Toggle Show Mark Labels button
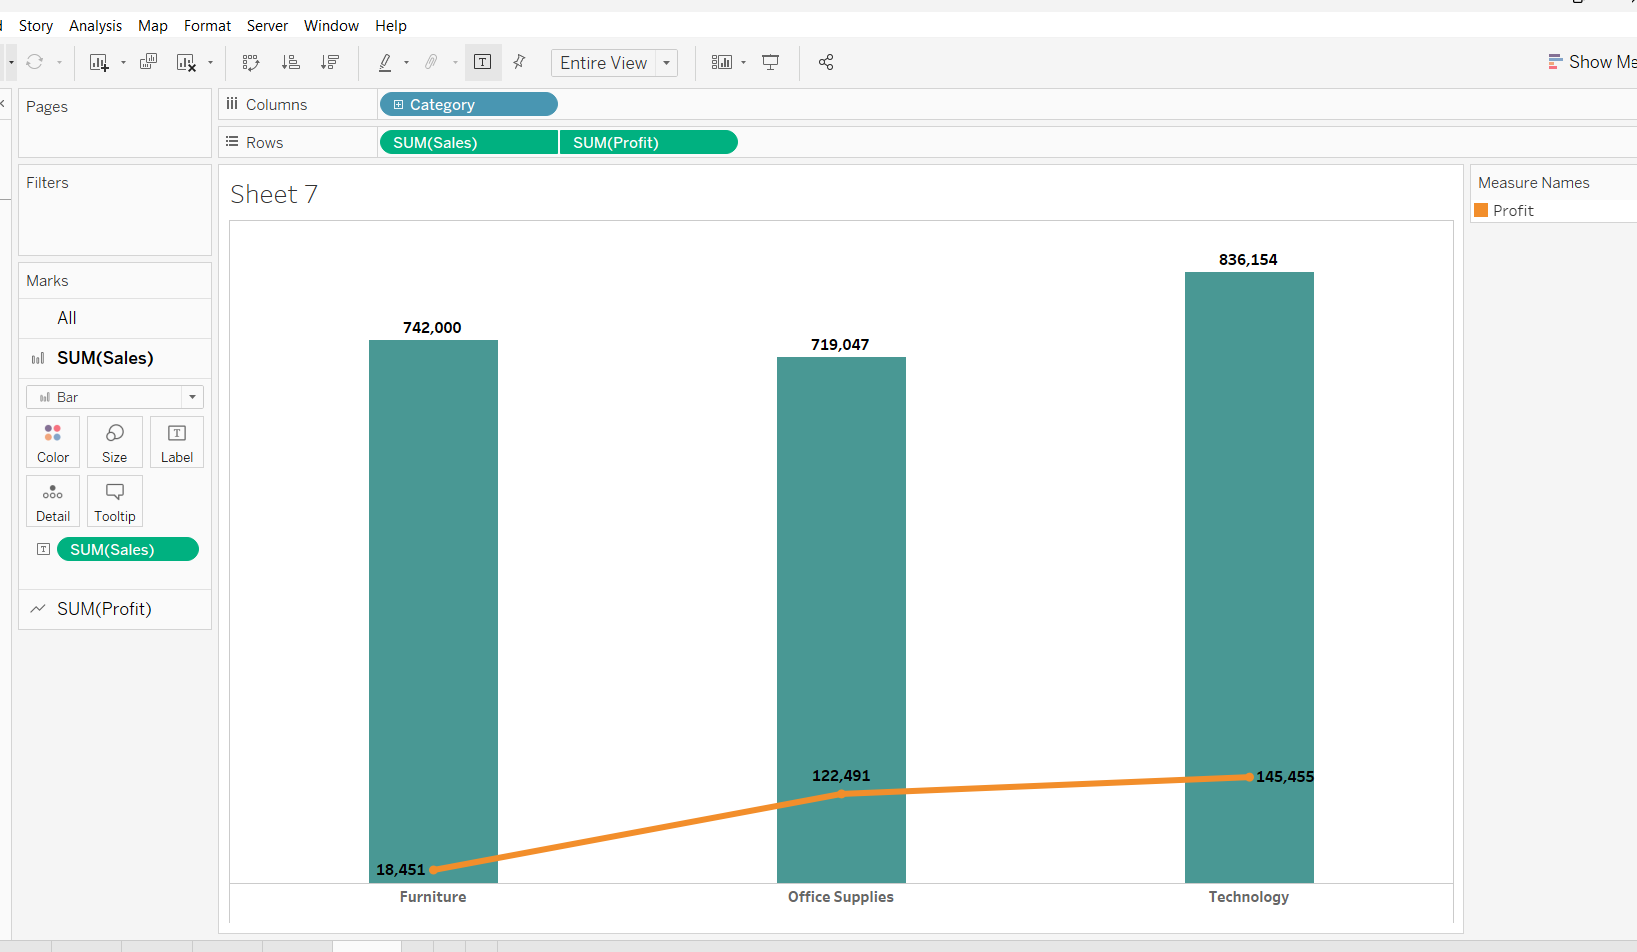This screenshot has height=952, width=1637. pyautogui.click(x=482, y=62)
